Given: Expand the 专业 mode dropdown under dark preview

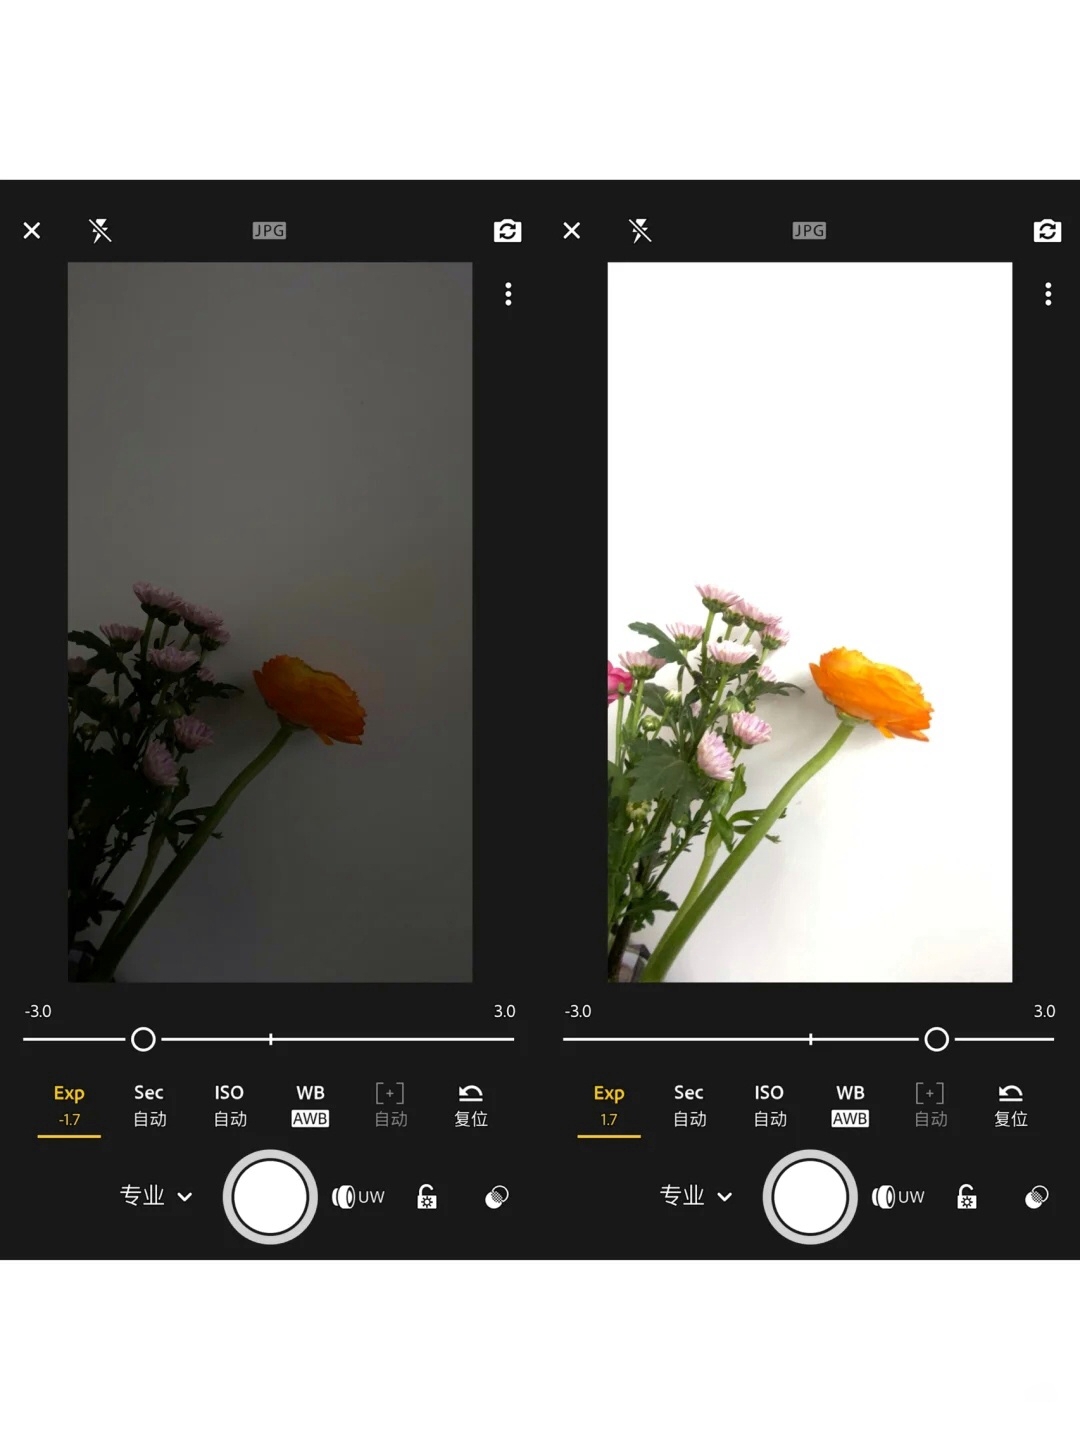Looking at the screenshot, I should tap(155, 1196).
